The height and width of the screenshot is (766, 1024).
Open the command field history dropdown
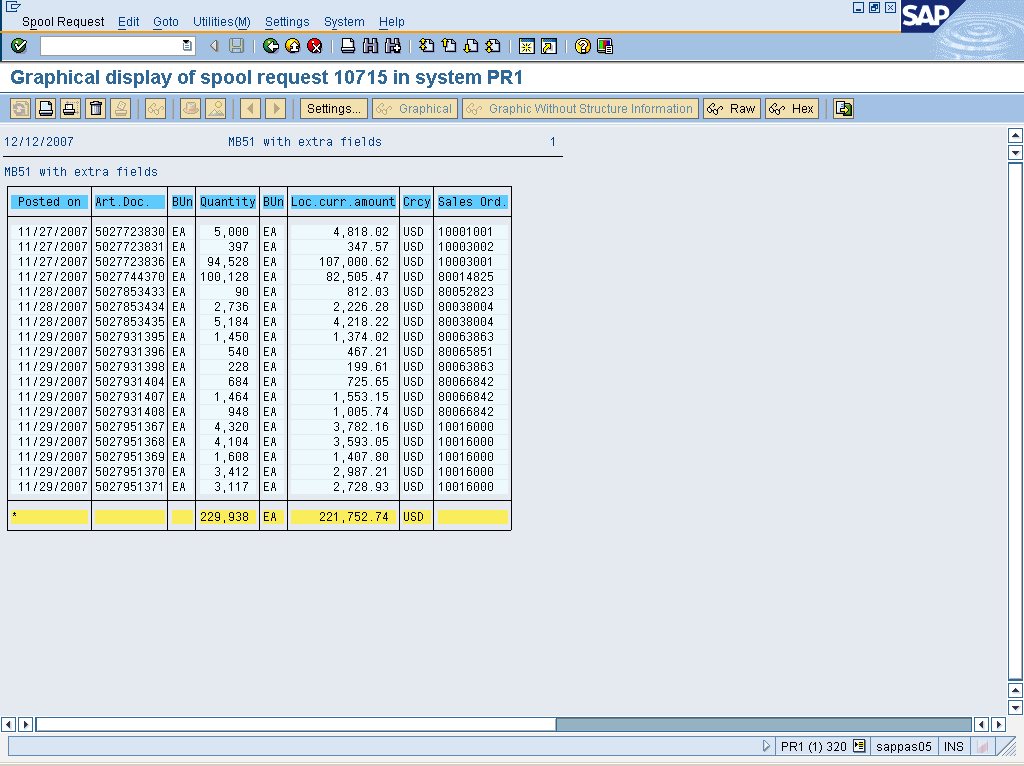pyautogui.click(x=187, y=46)
